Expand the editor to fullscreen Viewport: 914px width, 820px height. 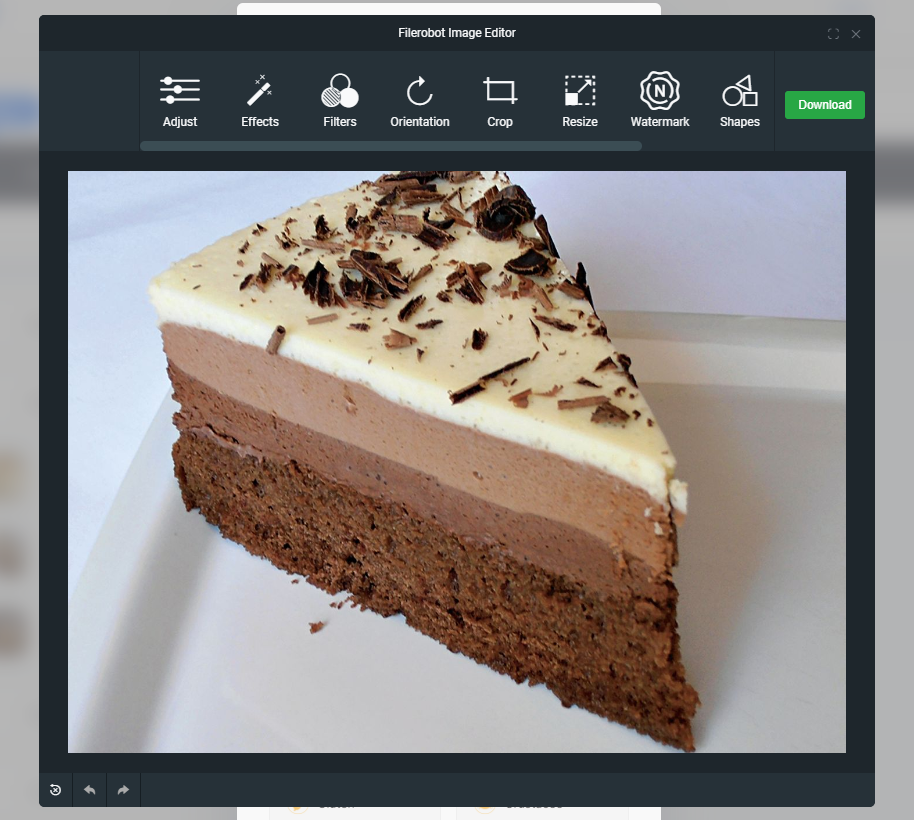833,33
